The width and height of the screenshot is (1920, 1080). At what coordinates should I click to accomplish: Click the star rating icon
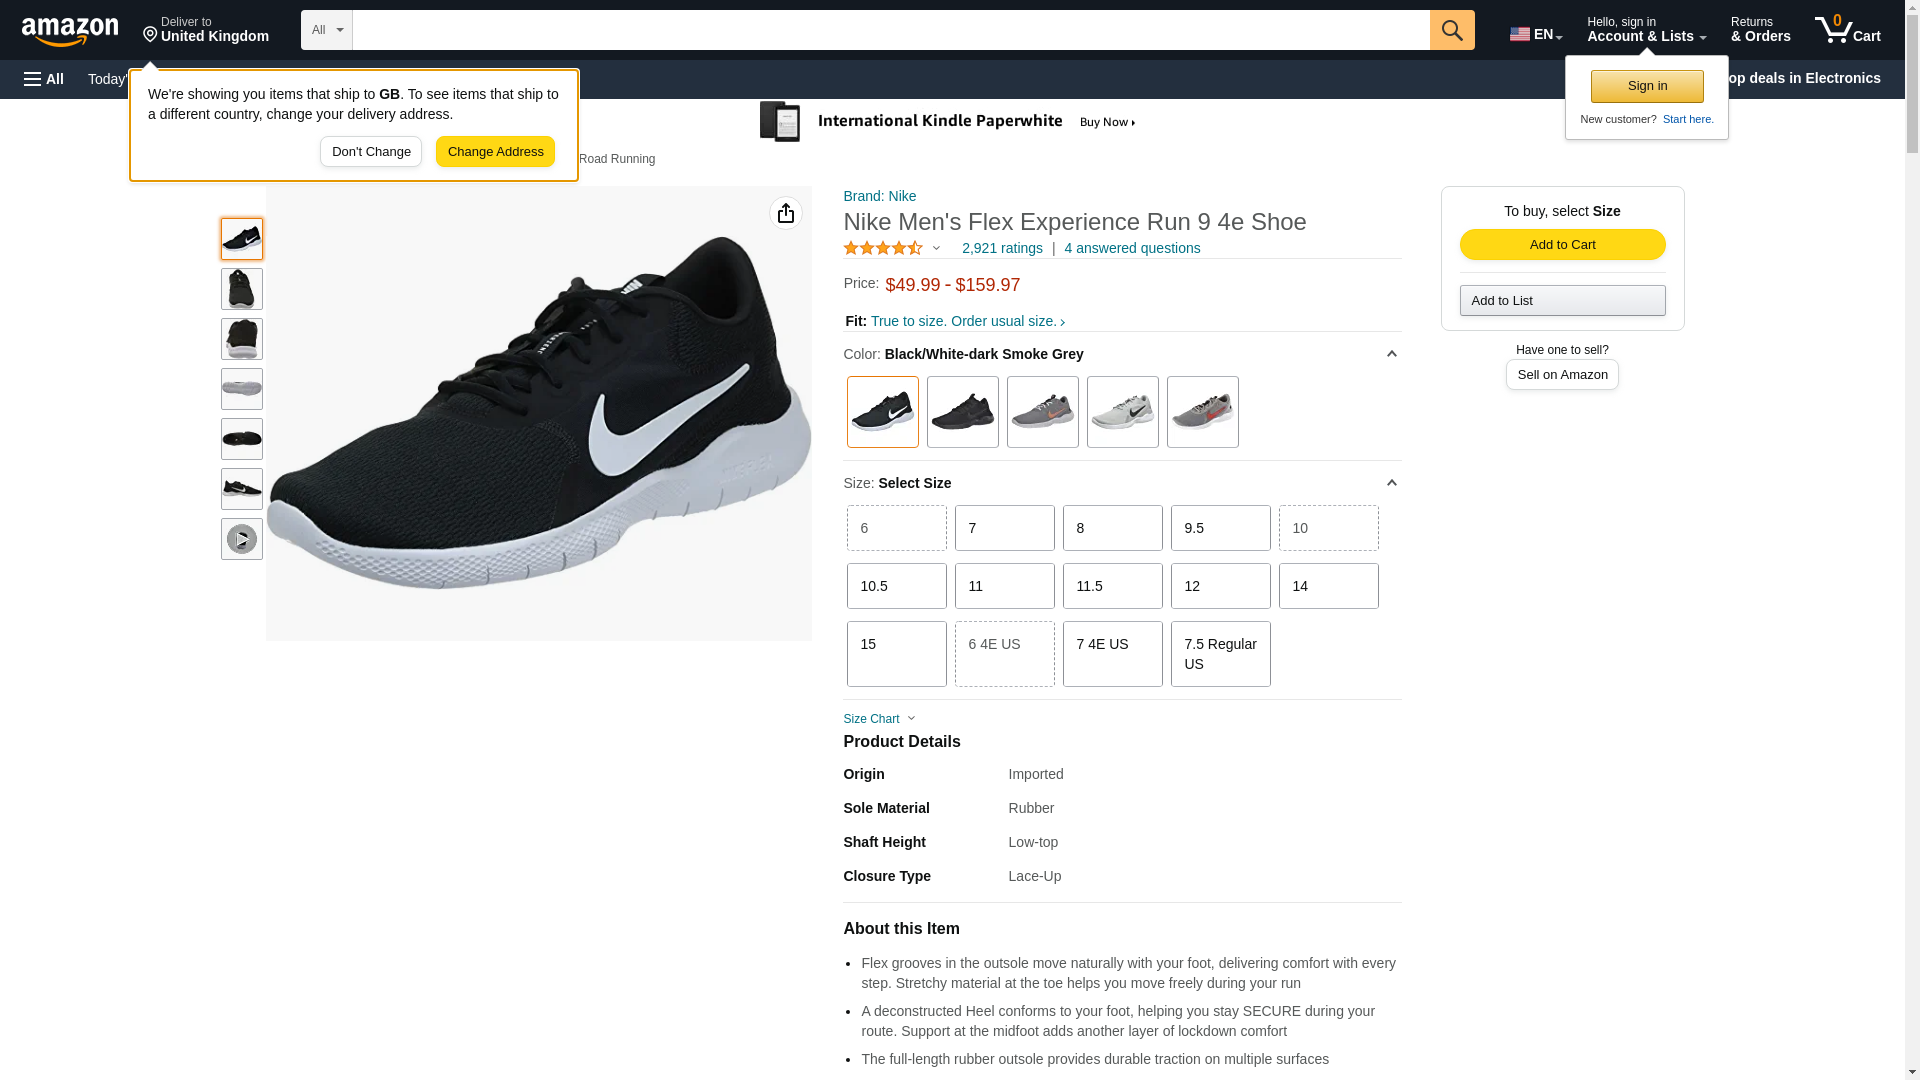pos(883,248)
